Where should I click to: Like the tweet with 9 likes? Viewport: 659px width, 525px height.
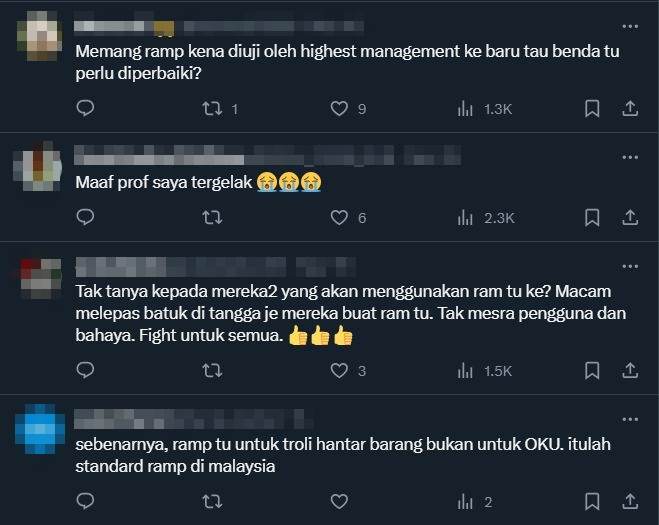(339, 109)
